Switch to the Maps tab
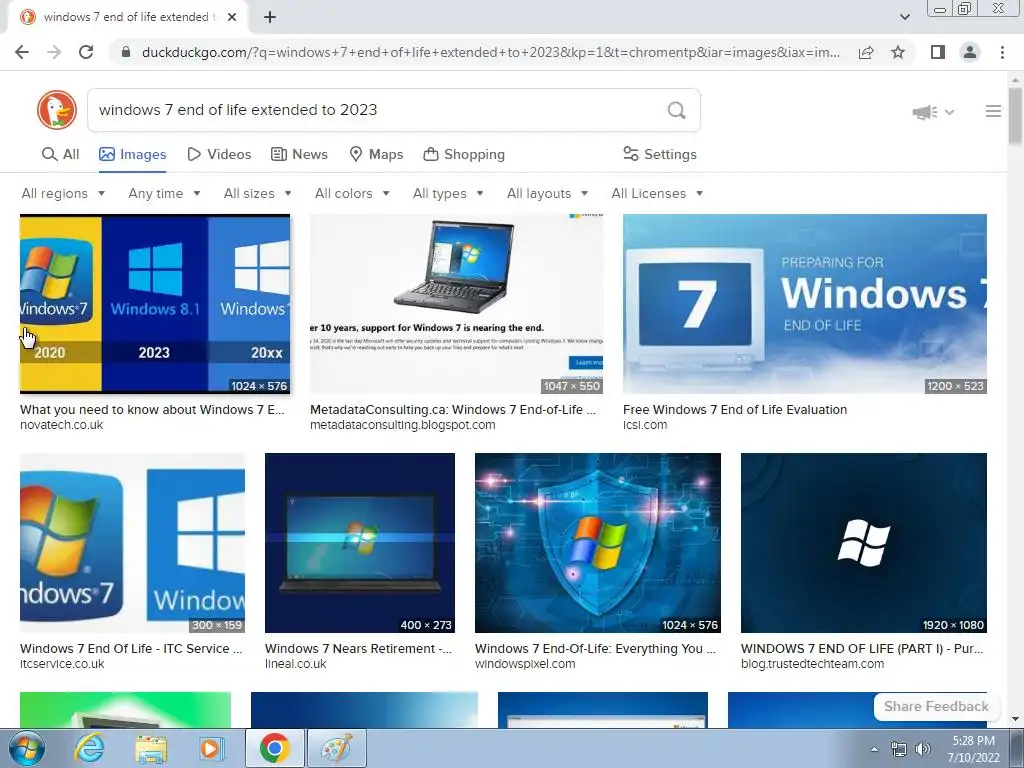 pos(376,154)
